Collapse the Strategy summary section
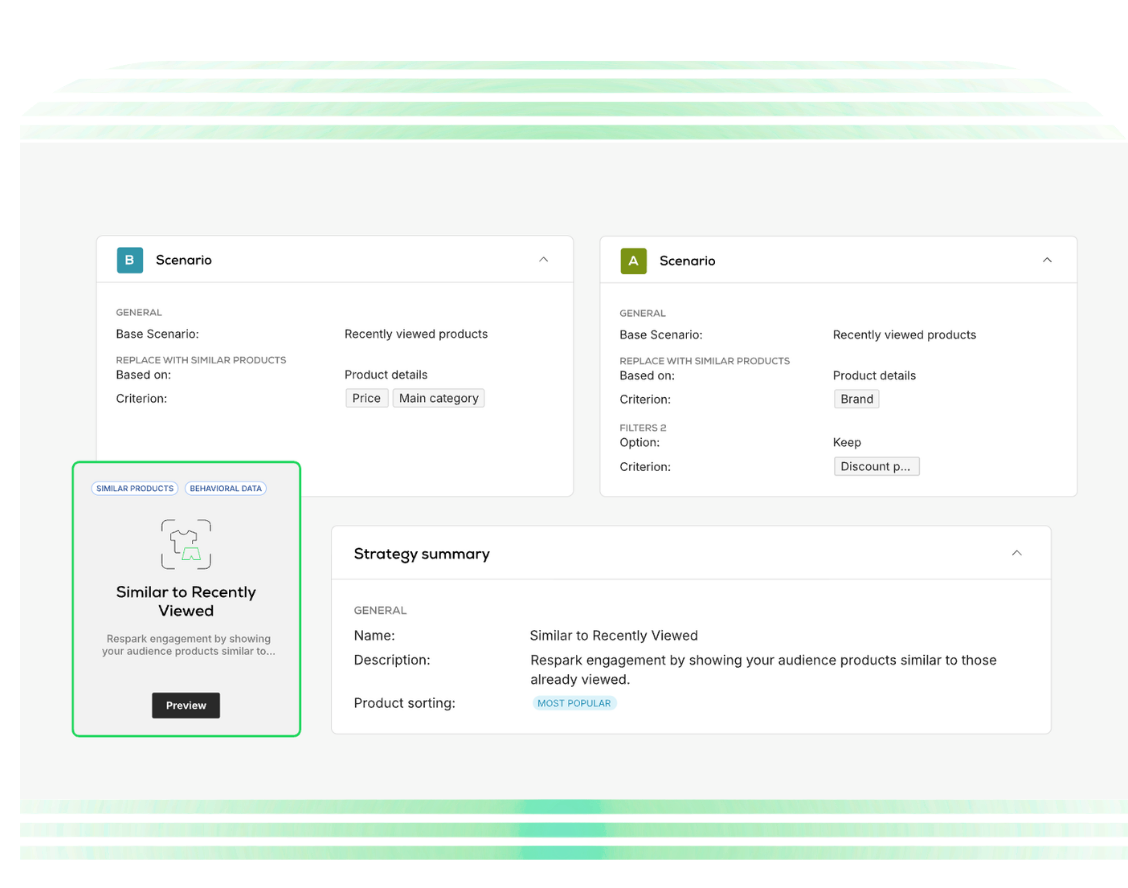The height and width of the screenshot is (888, 1128). 1016,553
